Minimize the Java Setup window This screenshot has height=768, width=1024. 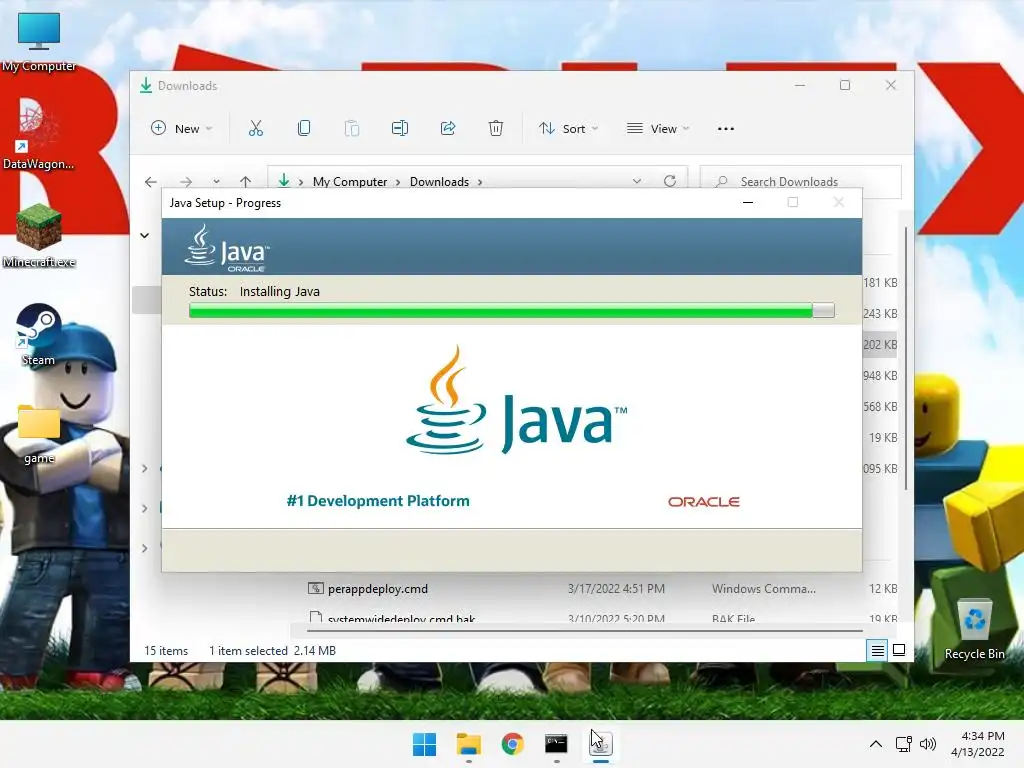pos(748,202)
